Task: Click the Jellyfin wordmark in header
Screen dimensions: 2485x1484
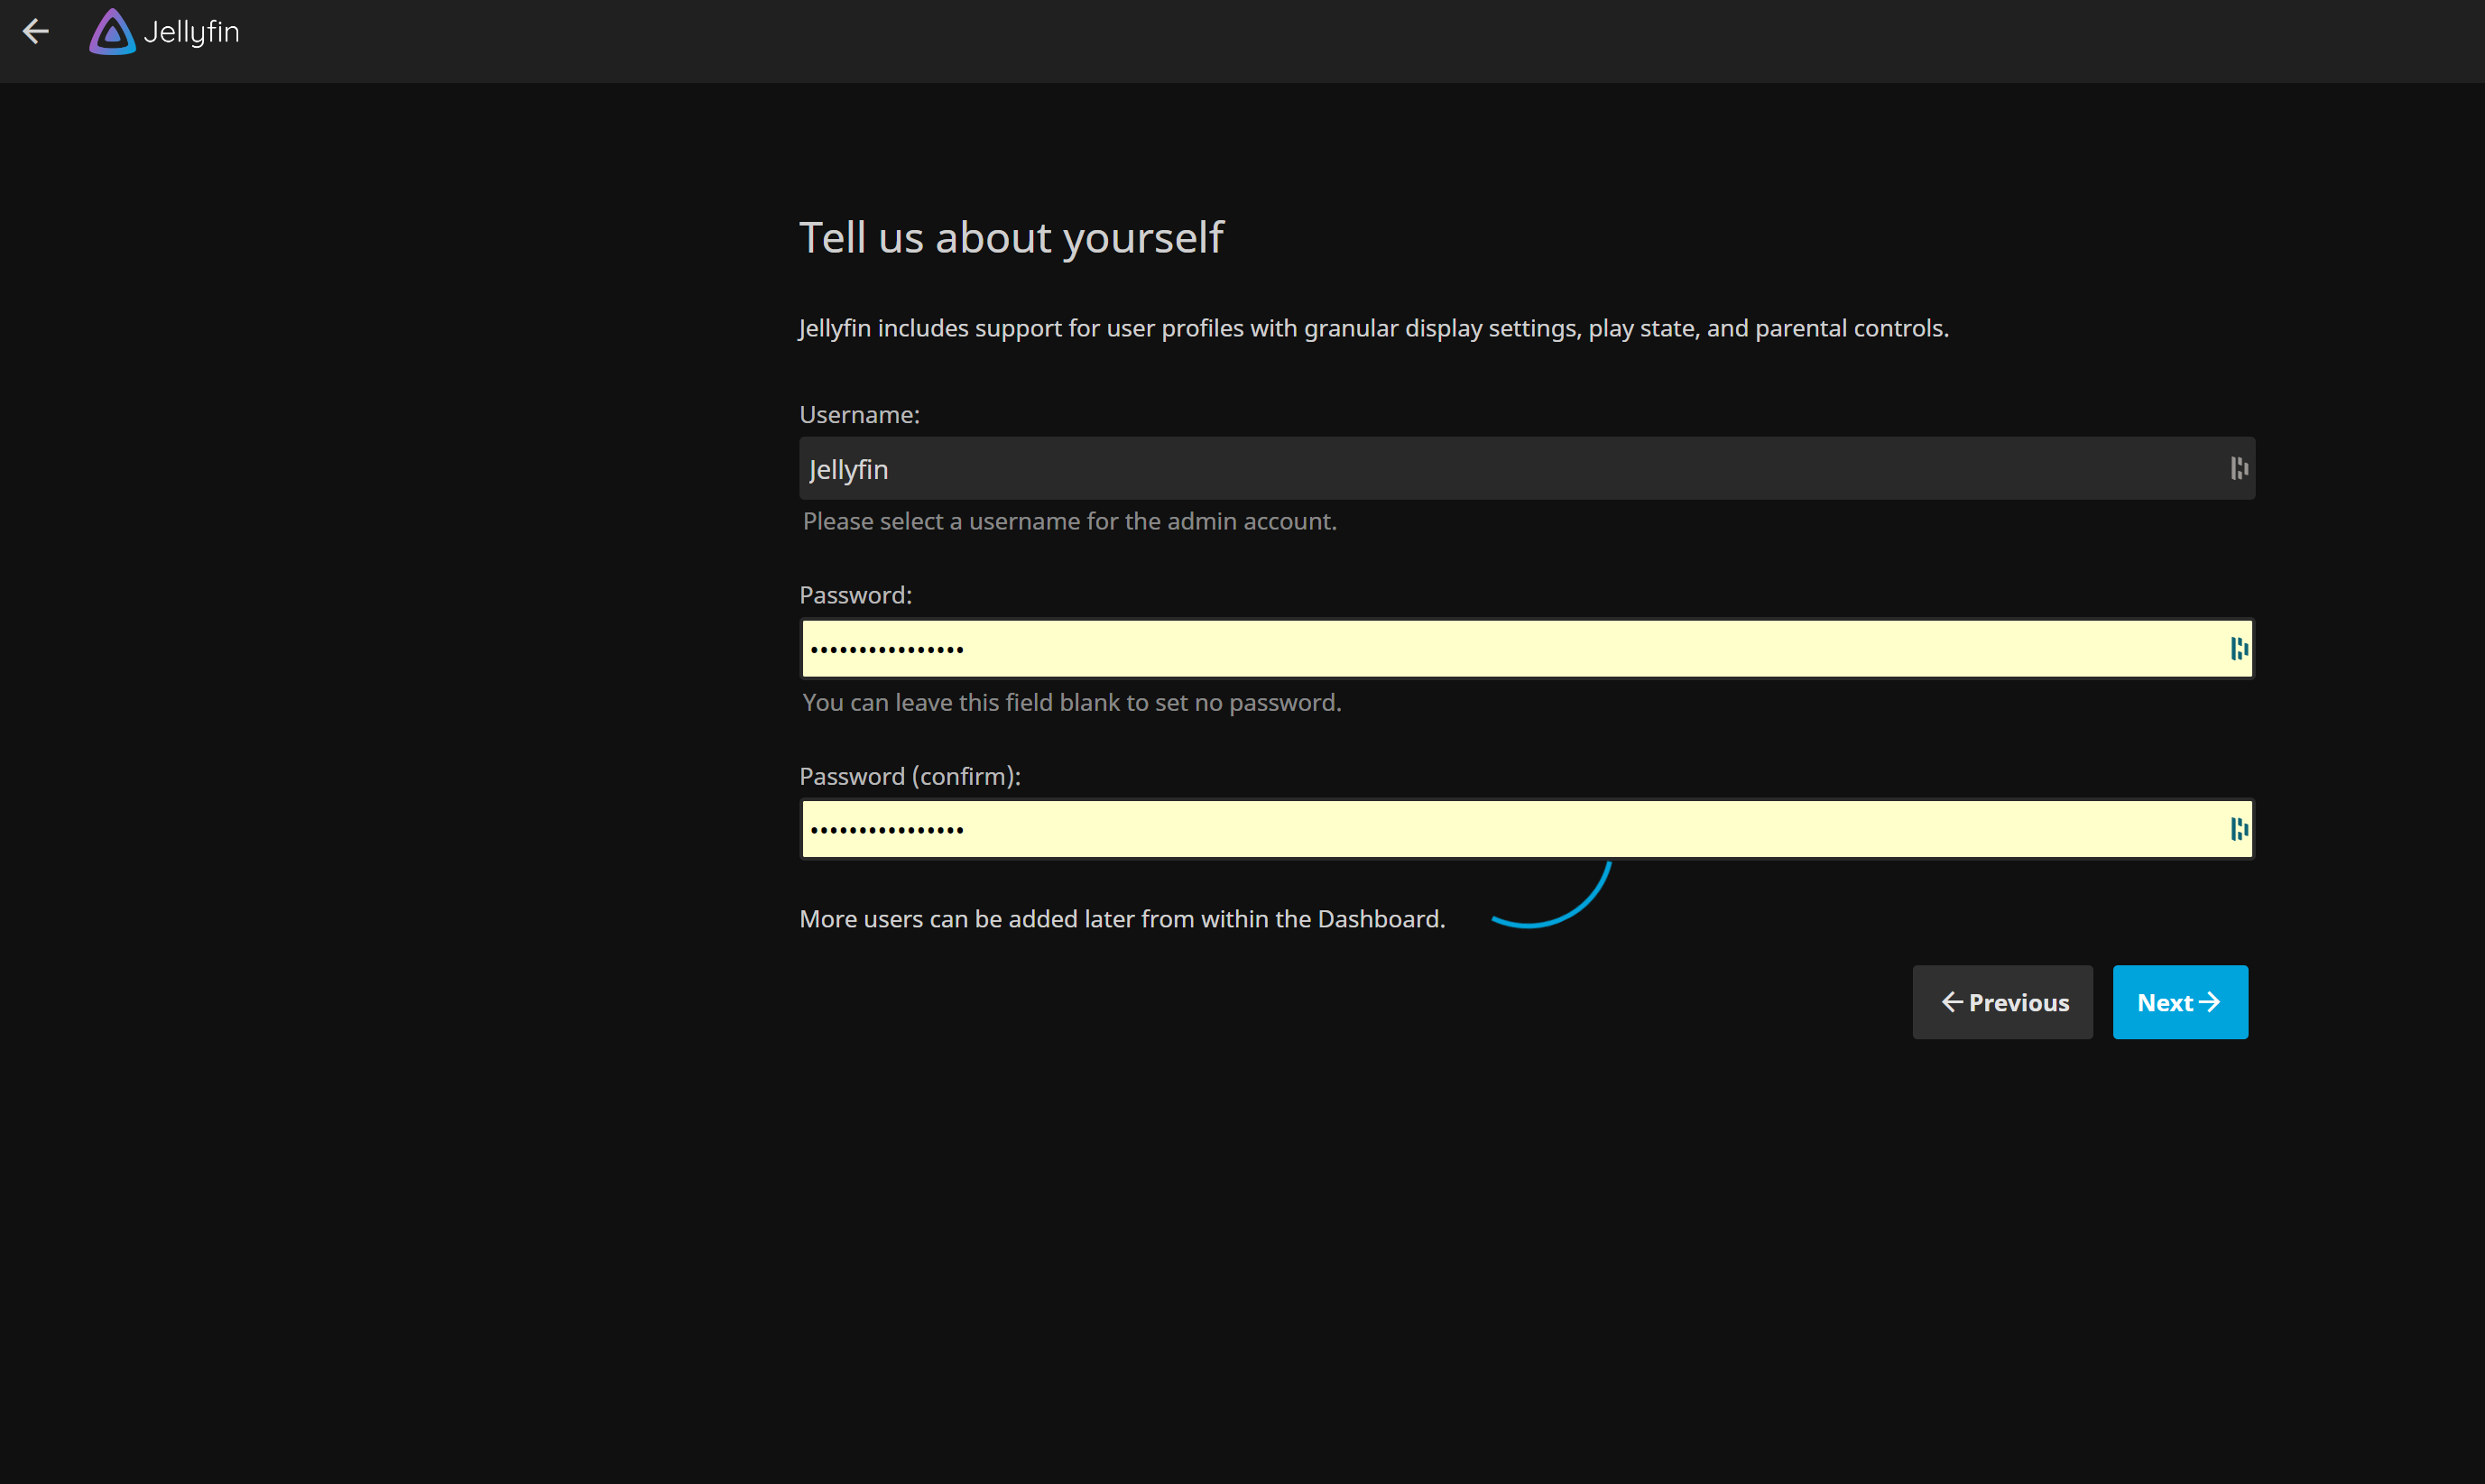Action: (x=191, y=32)
